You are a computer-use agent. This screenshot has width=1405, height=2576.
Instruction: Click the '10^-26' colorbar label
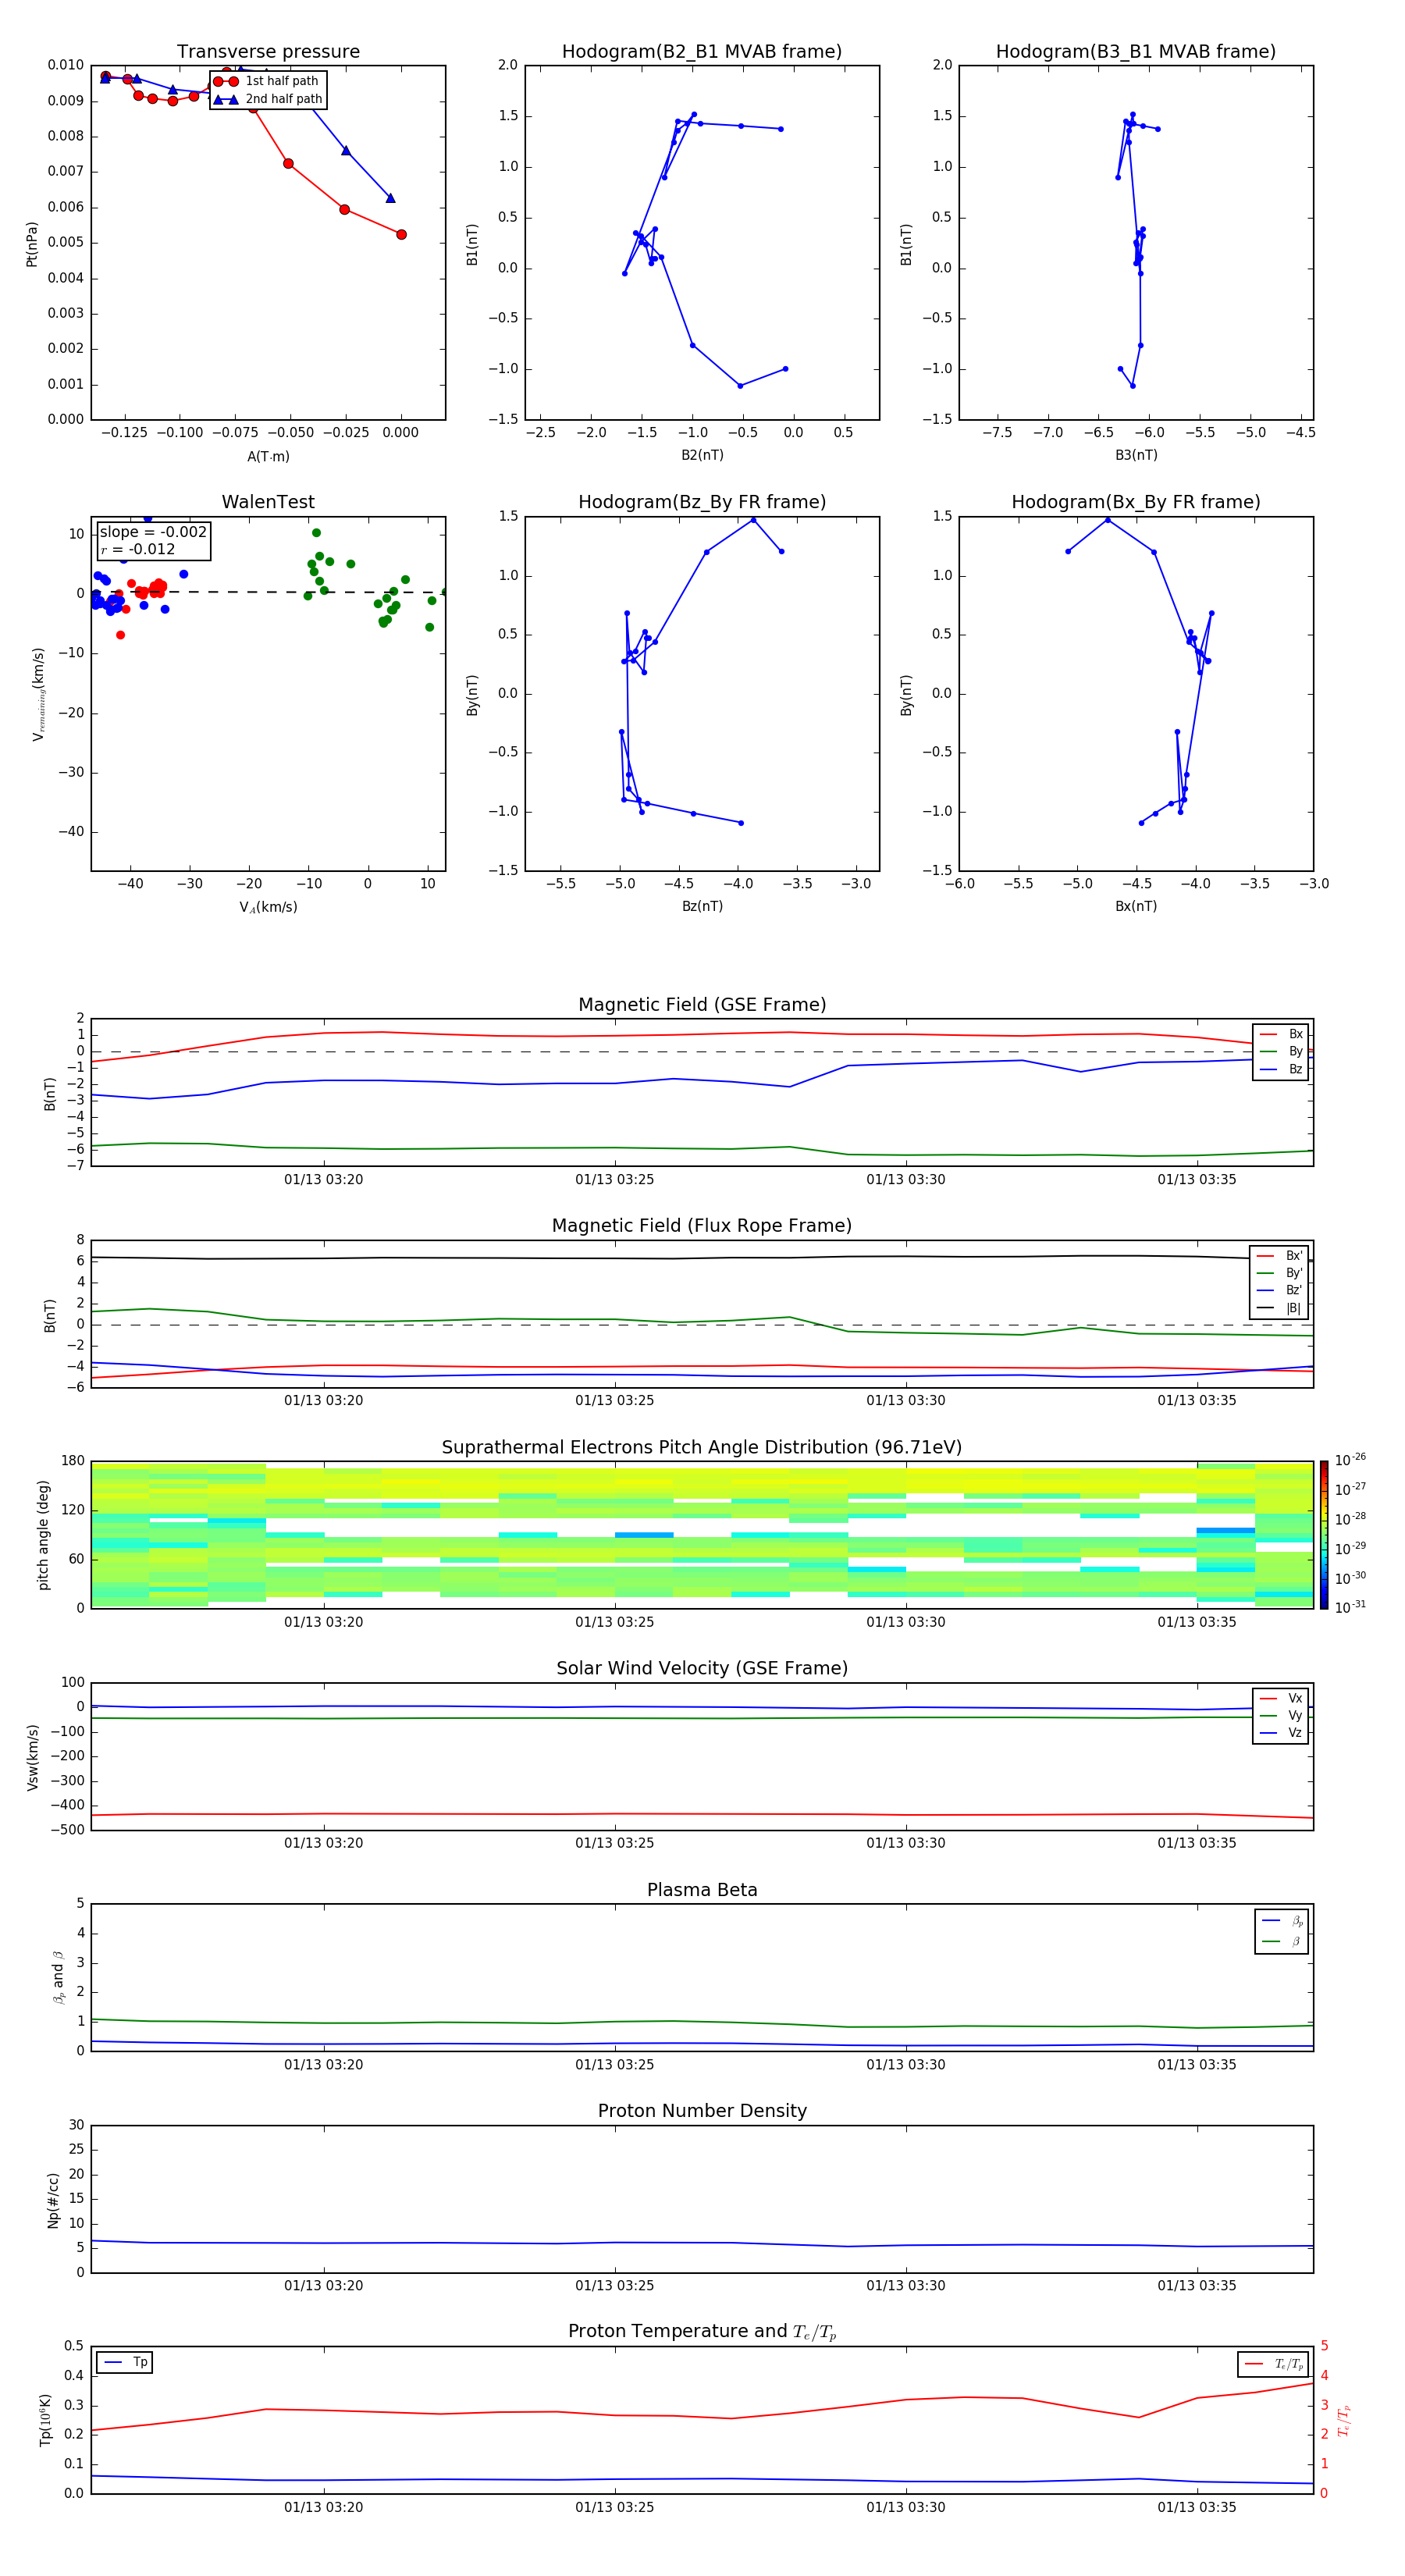click(1350, 1460)
